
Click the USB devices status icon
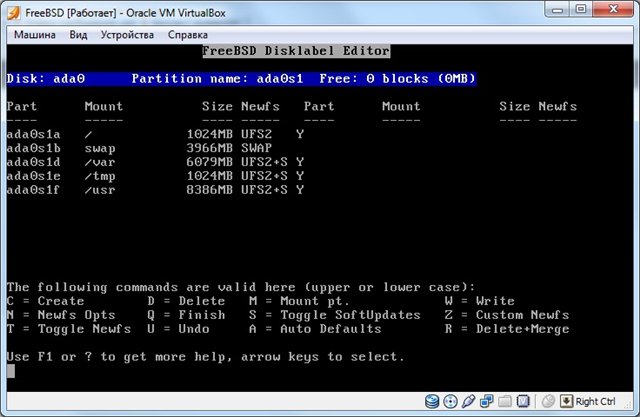pyautogui.click(x=468, y=402)
